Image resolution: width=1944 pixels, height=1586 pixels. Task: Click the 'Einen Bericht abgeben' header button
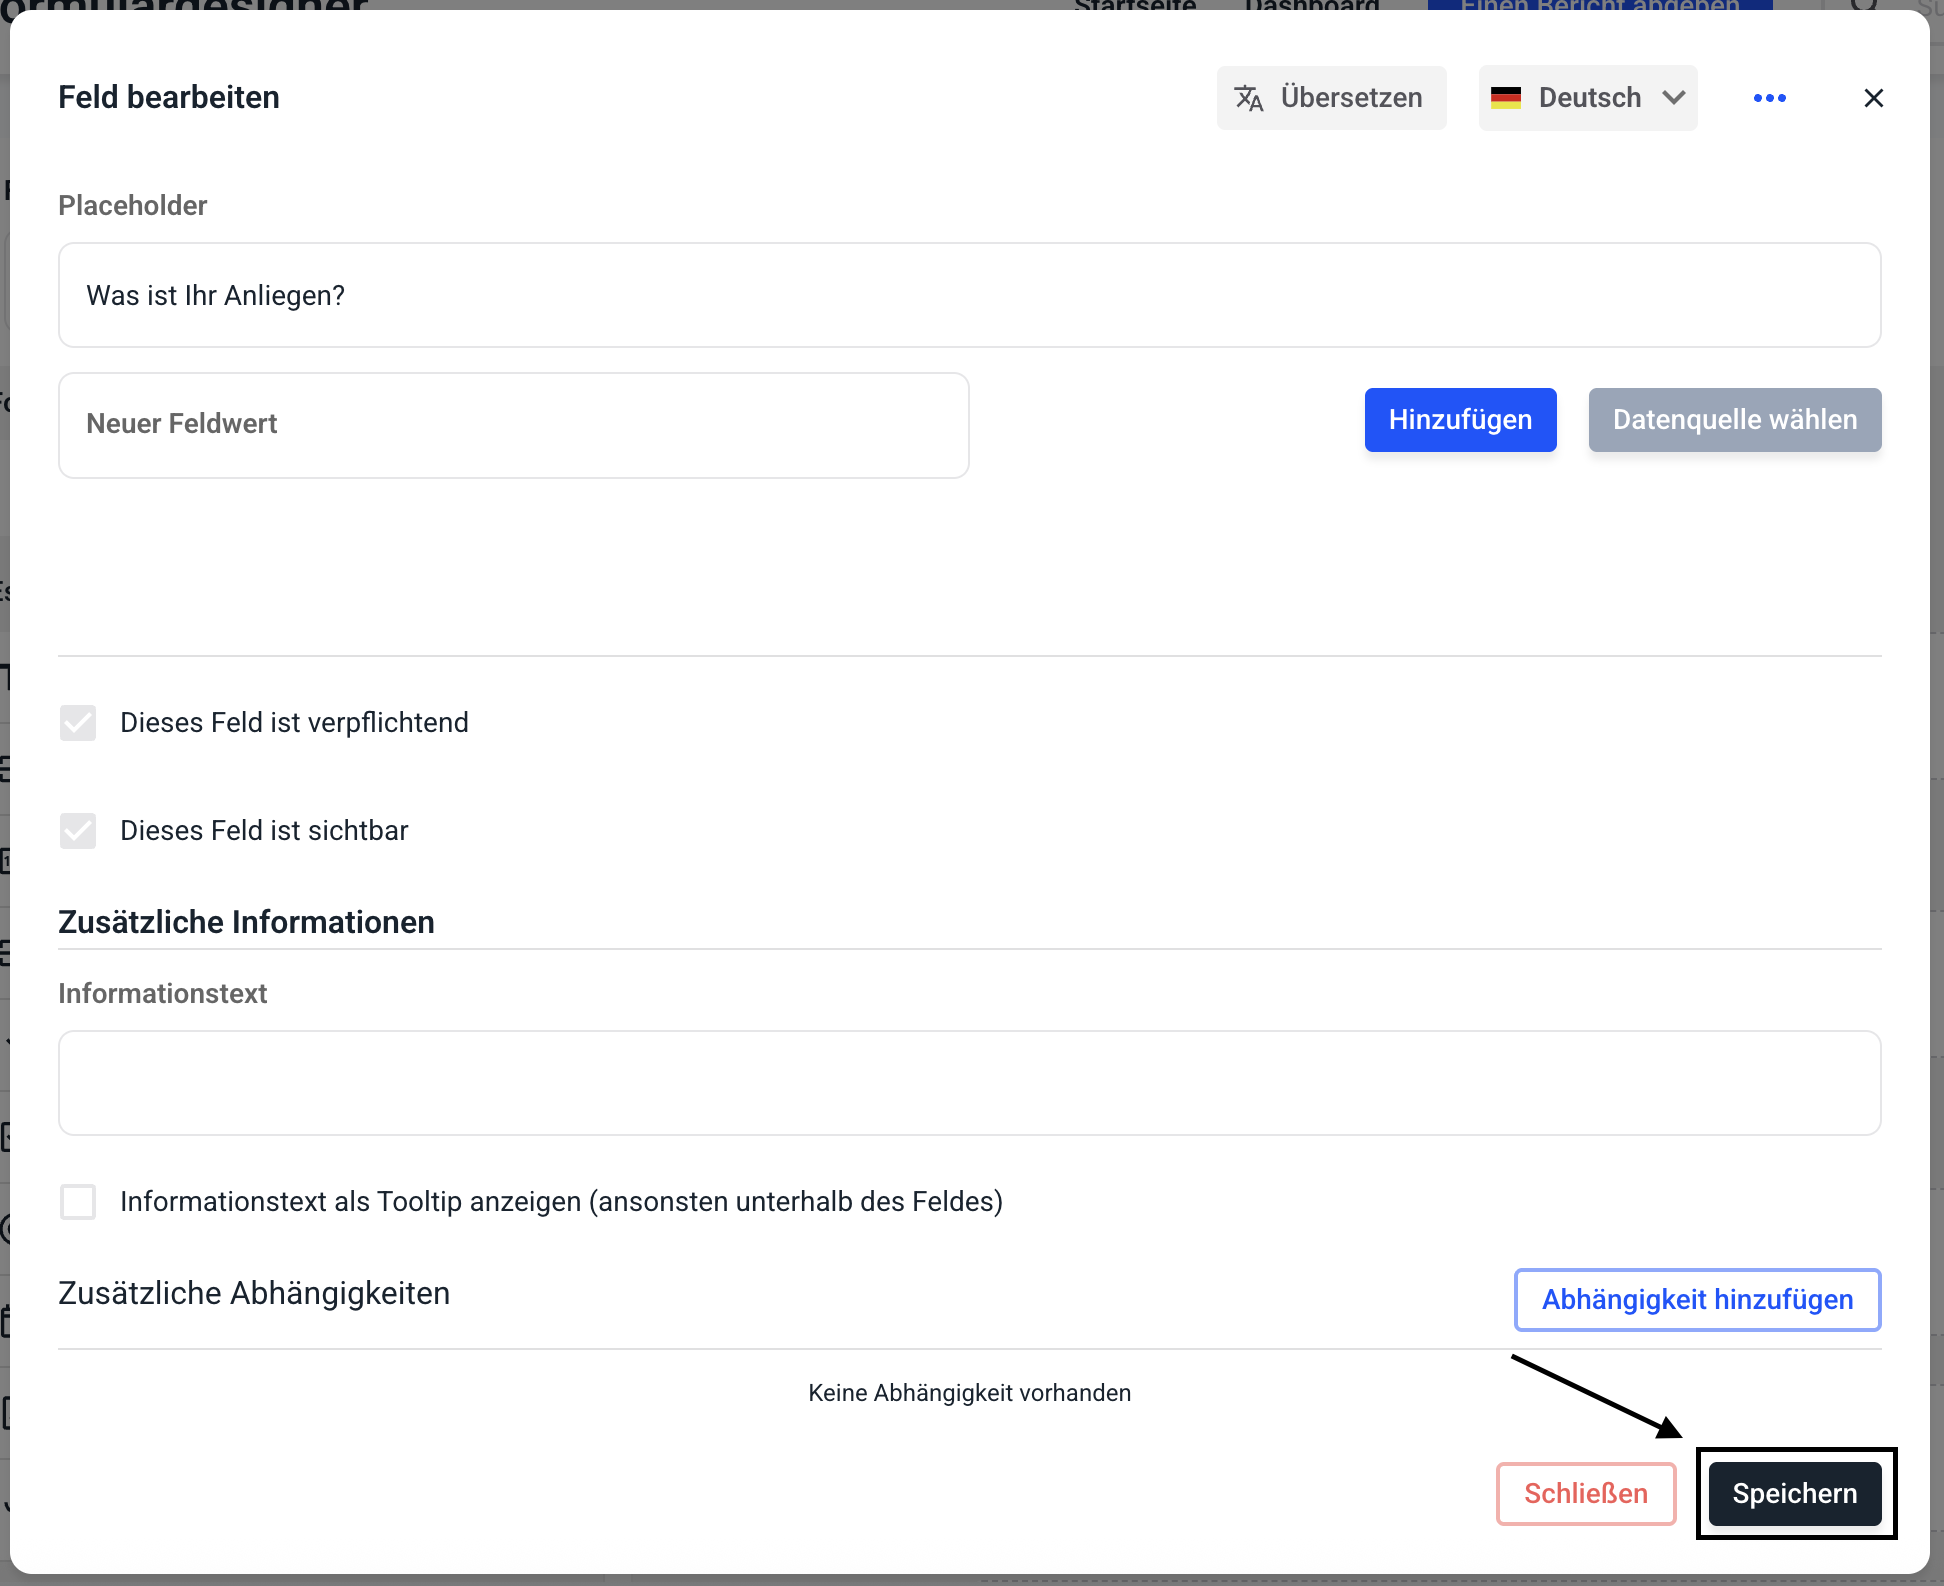click(x=1600, y=5)
